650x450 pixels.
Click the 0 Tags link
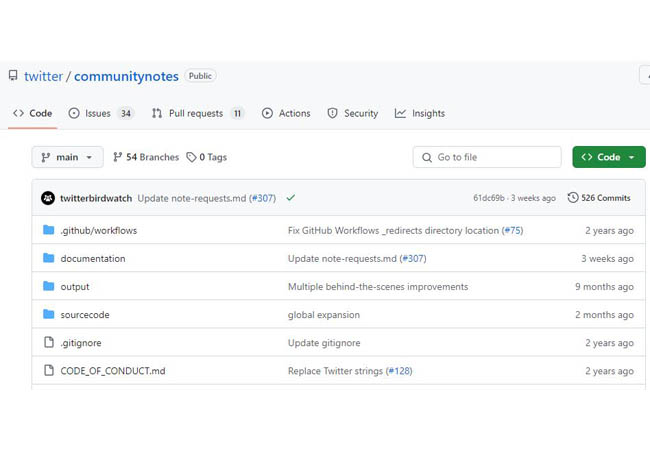pos(207,157)
